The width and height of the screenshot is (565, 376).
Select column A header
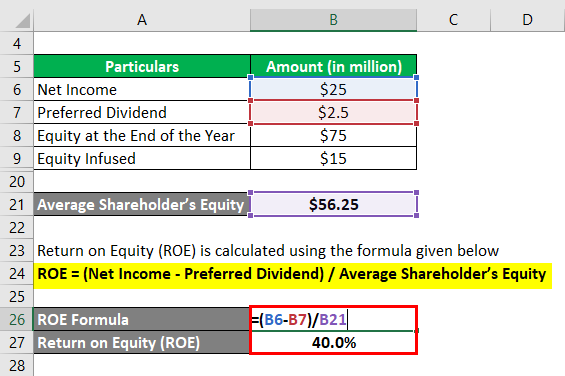142,20
